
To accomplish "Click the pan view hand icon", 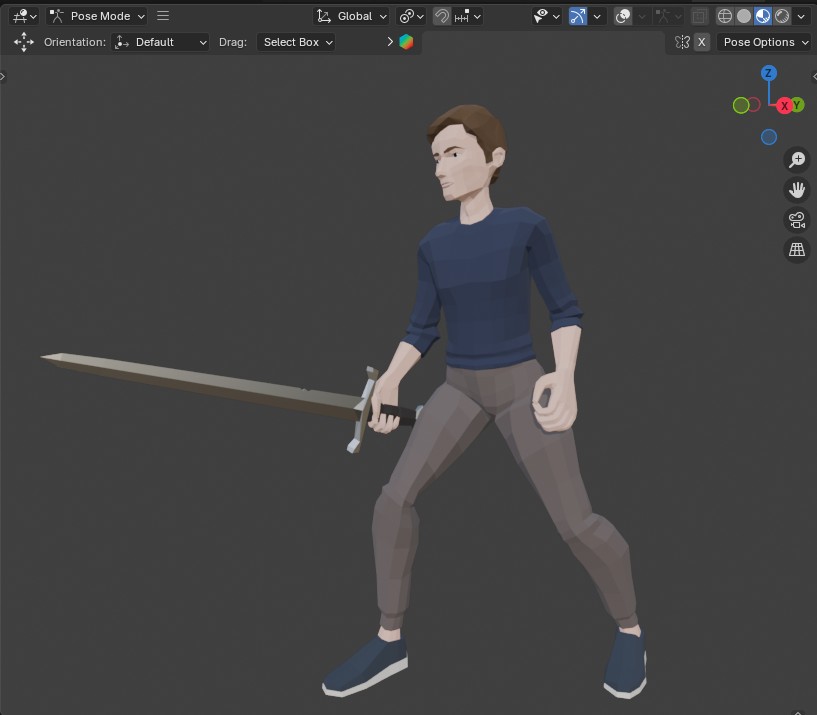I will point(797,190).
